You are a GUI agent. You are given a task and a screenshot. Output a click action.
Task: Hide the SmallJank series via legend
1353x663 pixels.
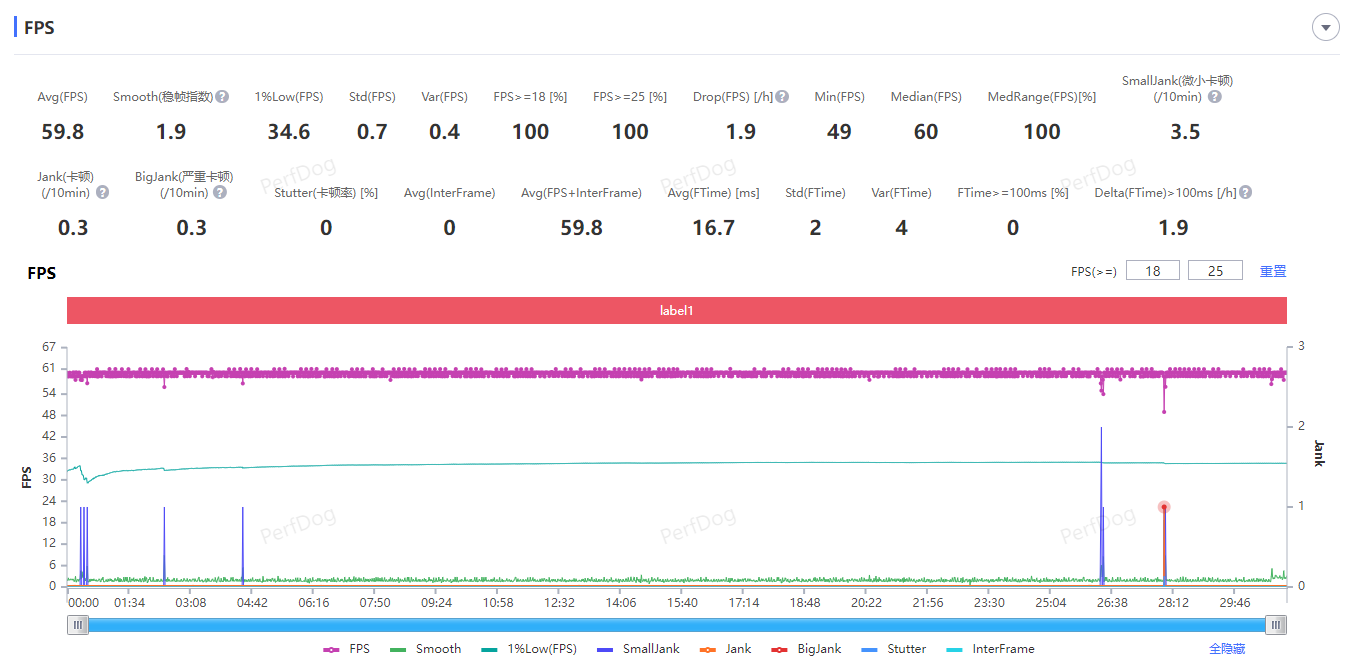pyautogui.click(x=638, y=649)
